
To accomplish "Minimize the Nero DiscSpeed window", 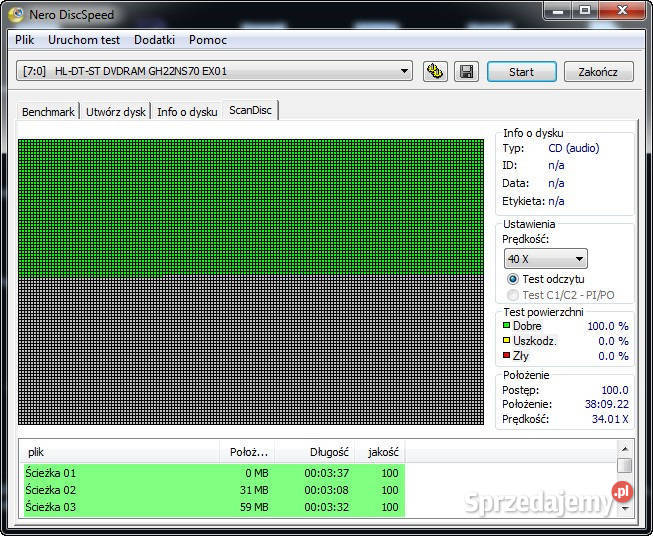I will click(x=558, y=10).
